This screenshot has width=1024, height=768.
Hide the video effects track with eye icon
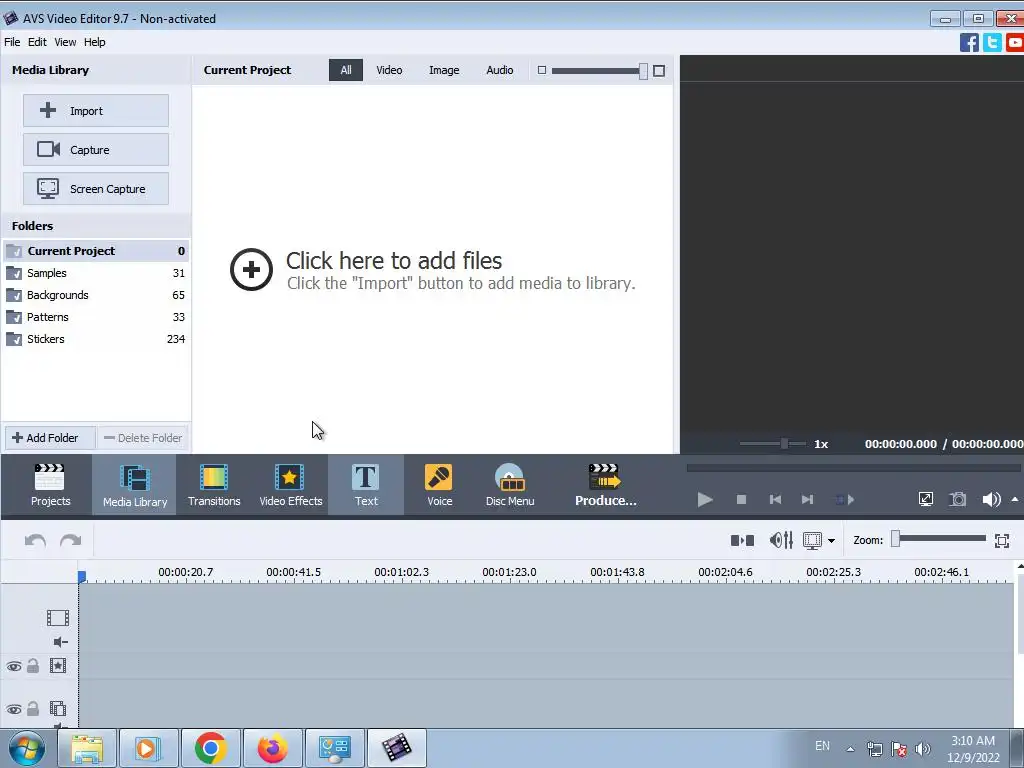click(14, 667)
